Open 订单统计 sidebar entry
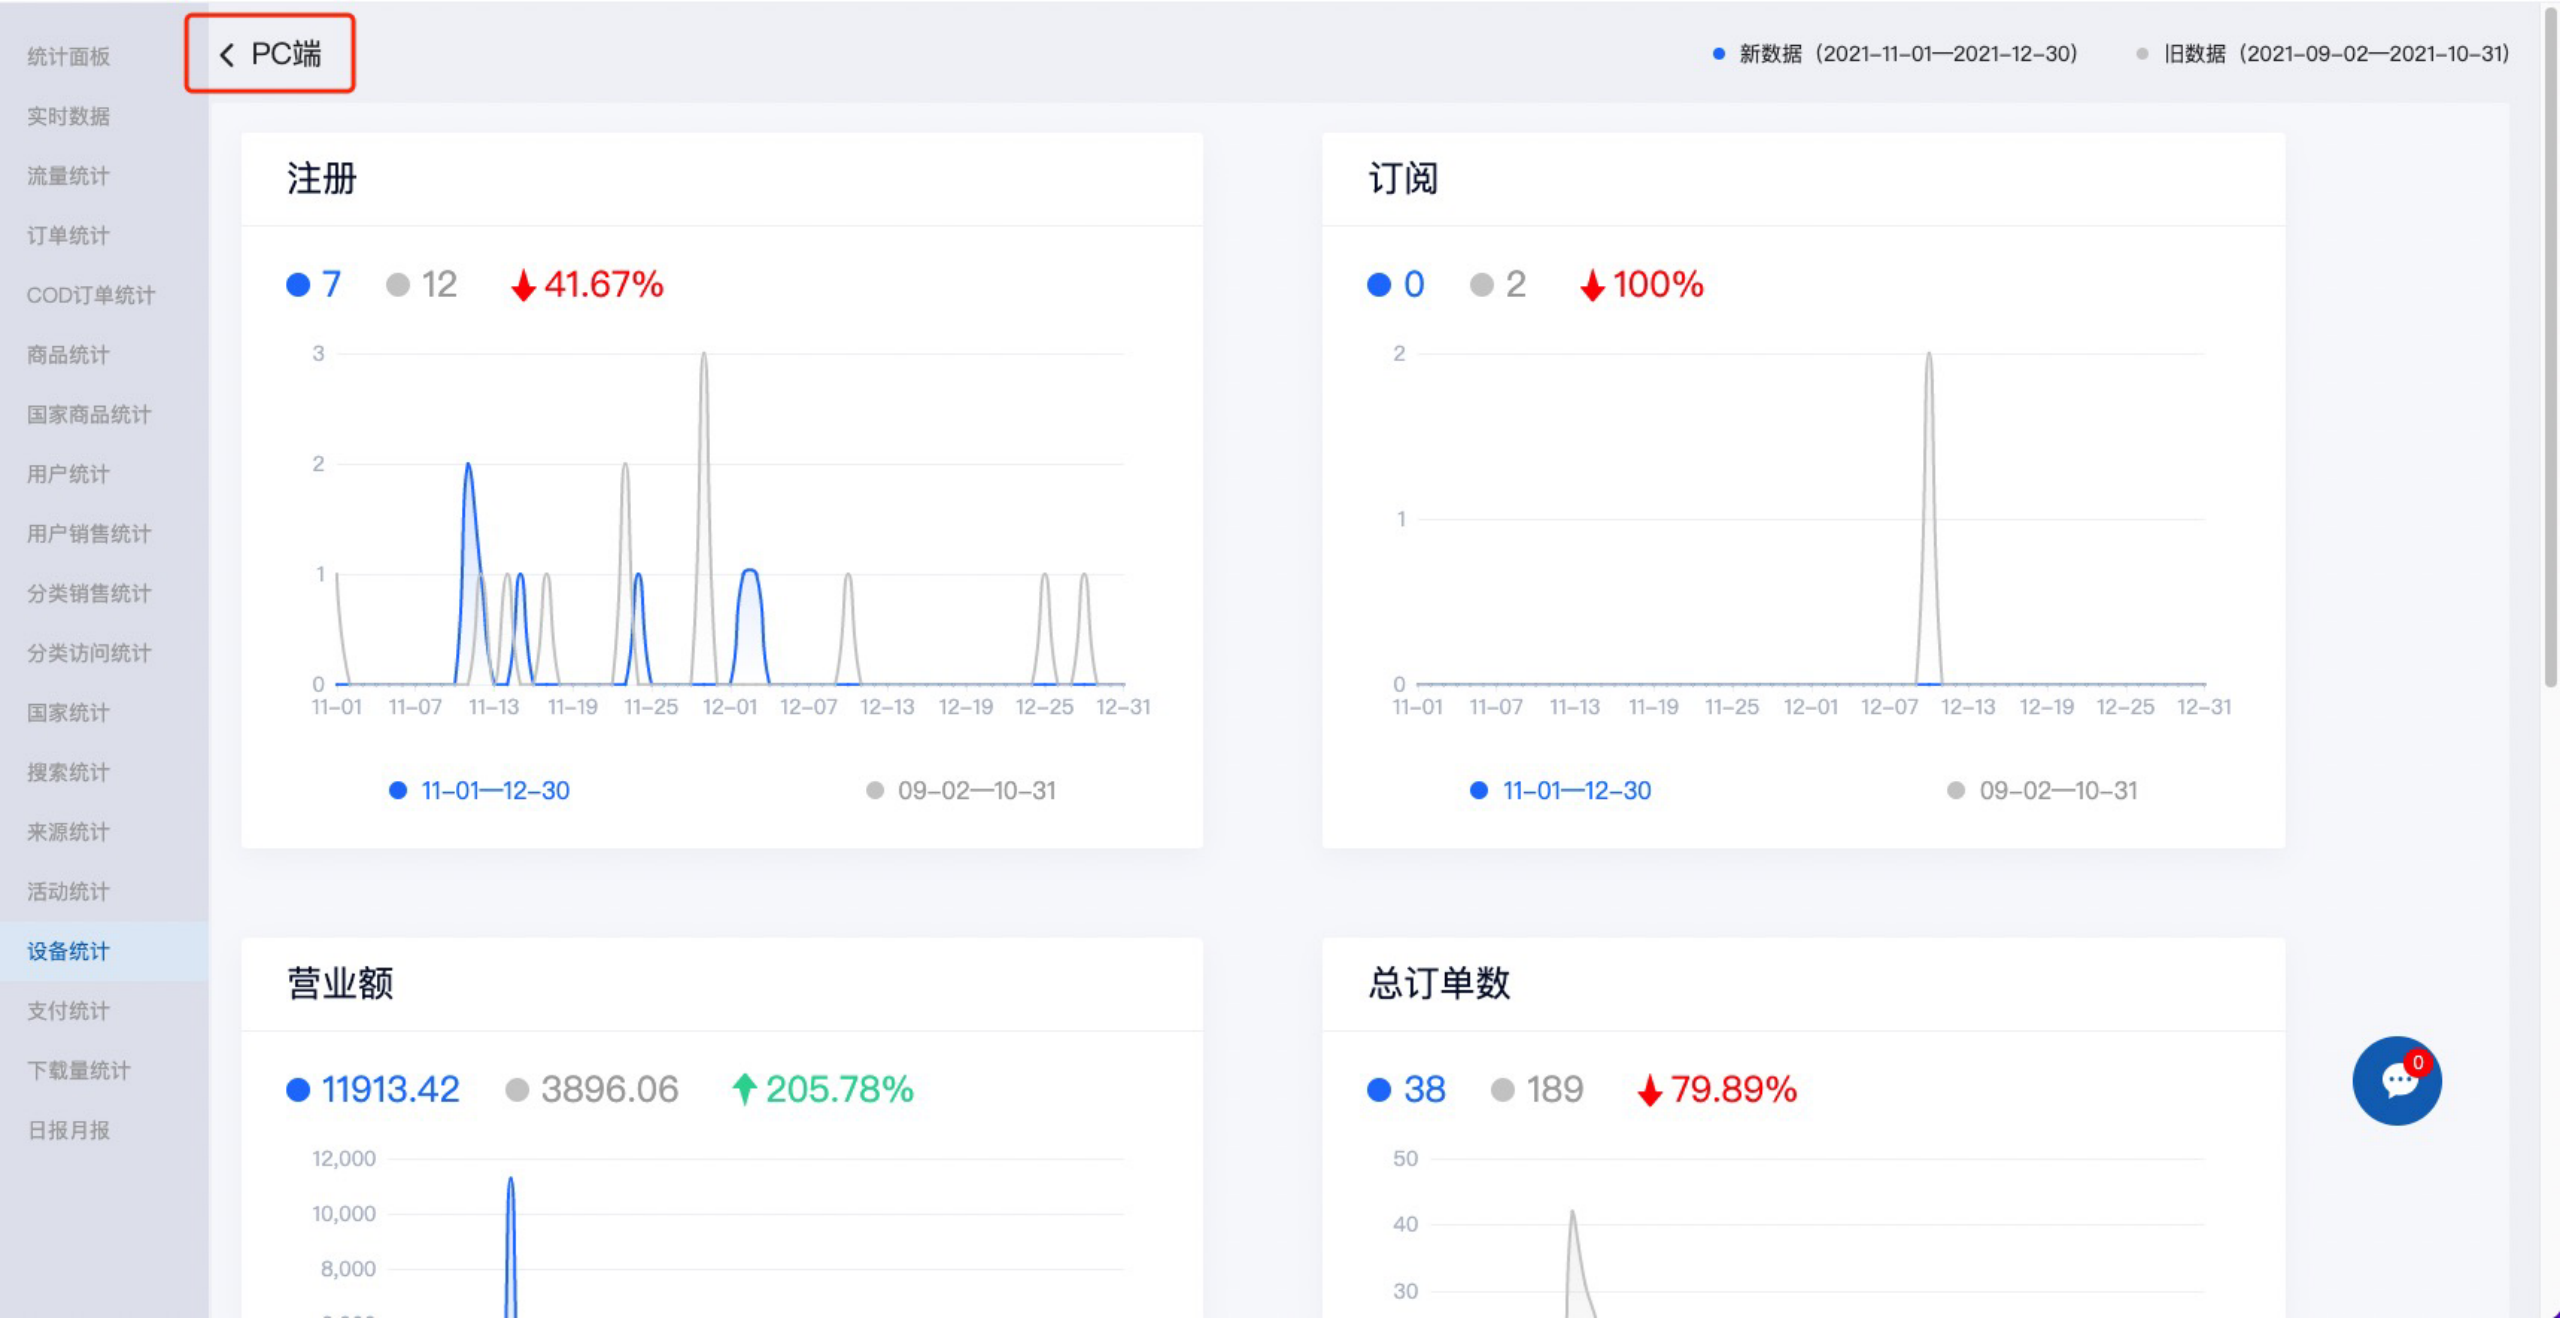This screenshot has width=2560, height=1318. 68,236
